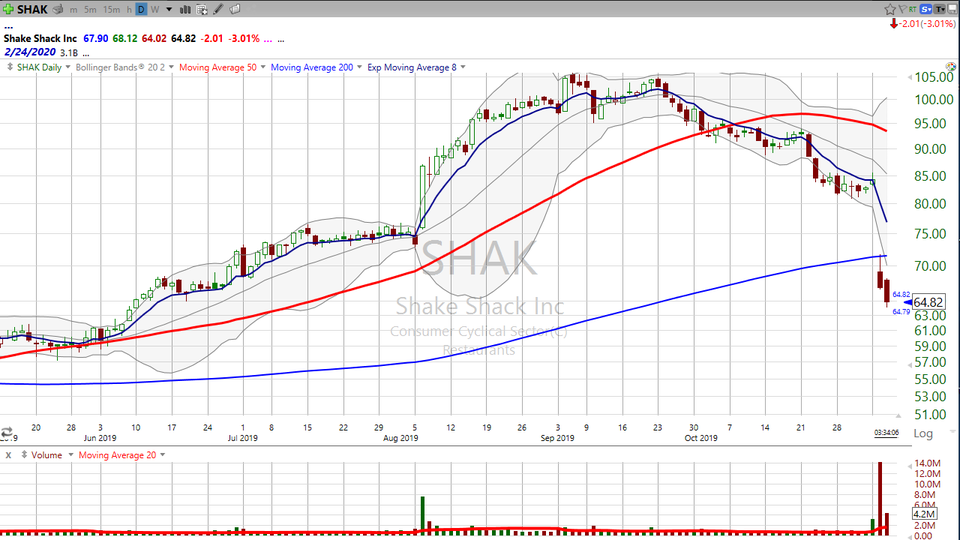This screenshot has width=960, height=540.
Task: Click the 100.00 price axis label
Action: tap(934, 100)
